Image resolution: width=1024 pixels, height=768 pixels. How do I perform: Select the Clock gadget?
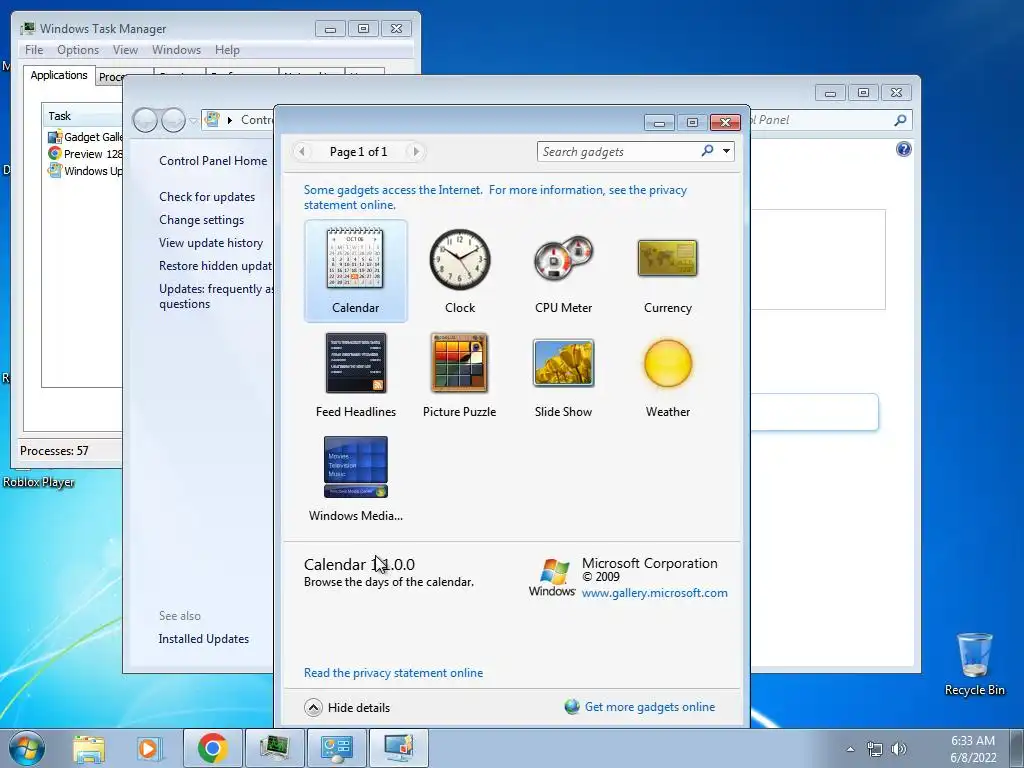pyautogui.click(x=460, y=270)
